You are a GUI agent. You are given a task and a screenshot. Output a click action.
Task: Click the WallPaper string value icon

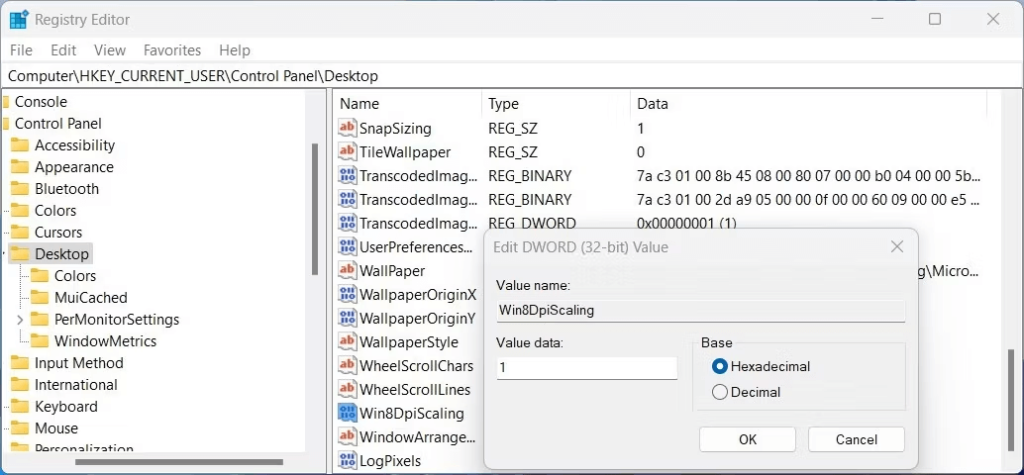click(x=347, y=271)
